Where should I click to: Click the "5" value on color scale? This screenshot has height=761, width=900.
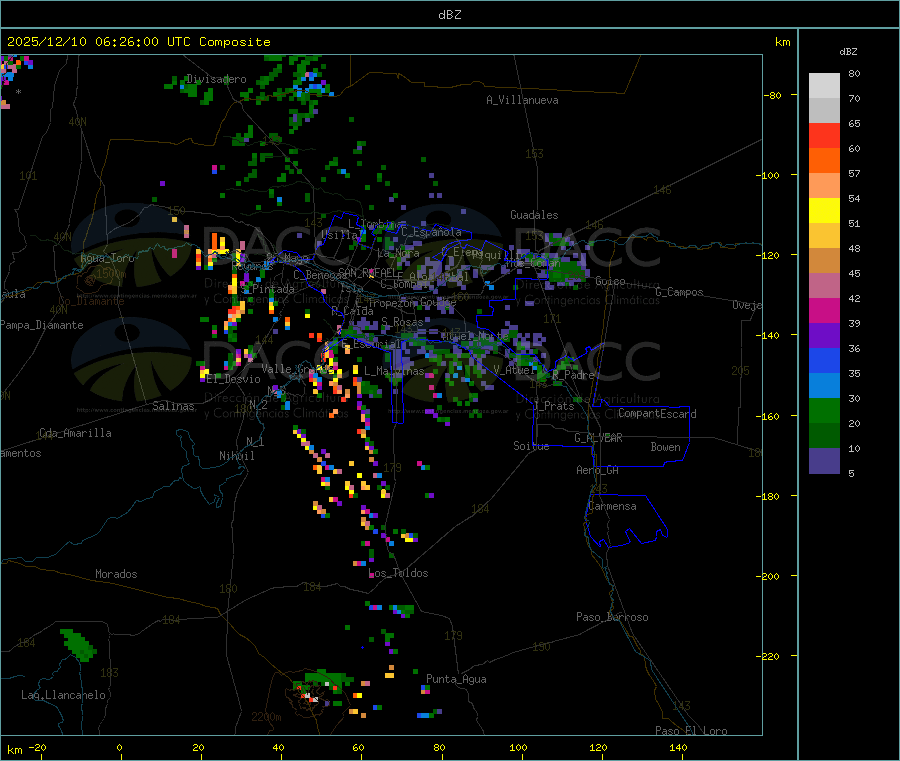coord(851,473)
